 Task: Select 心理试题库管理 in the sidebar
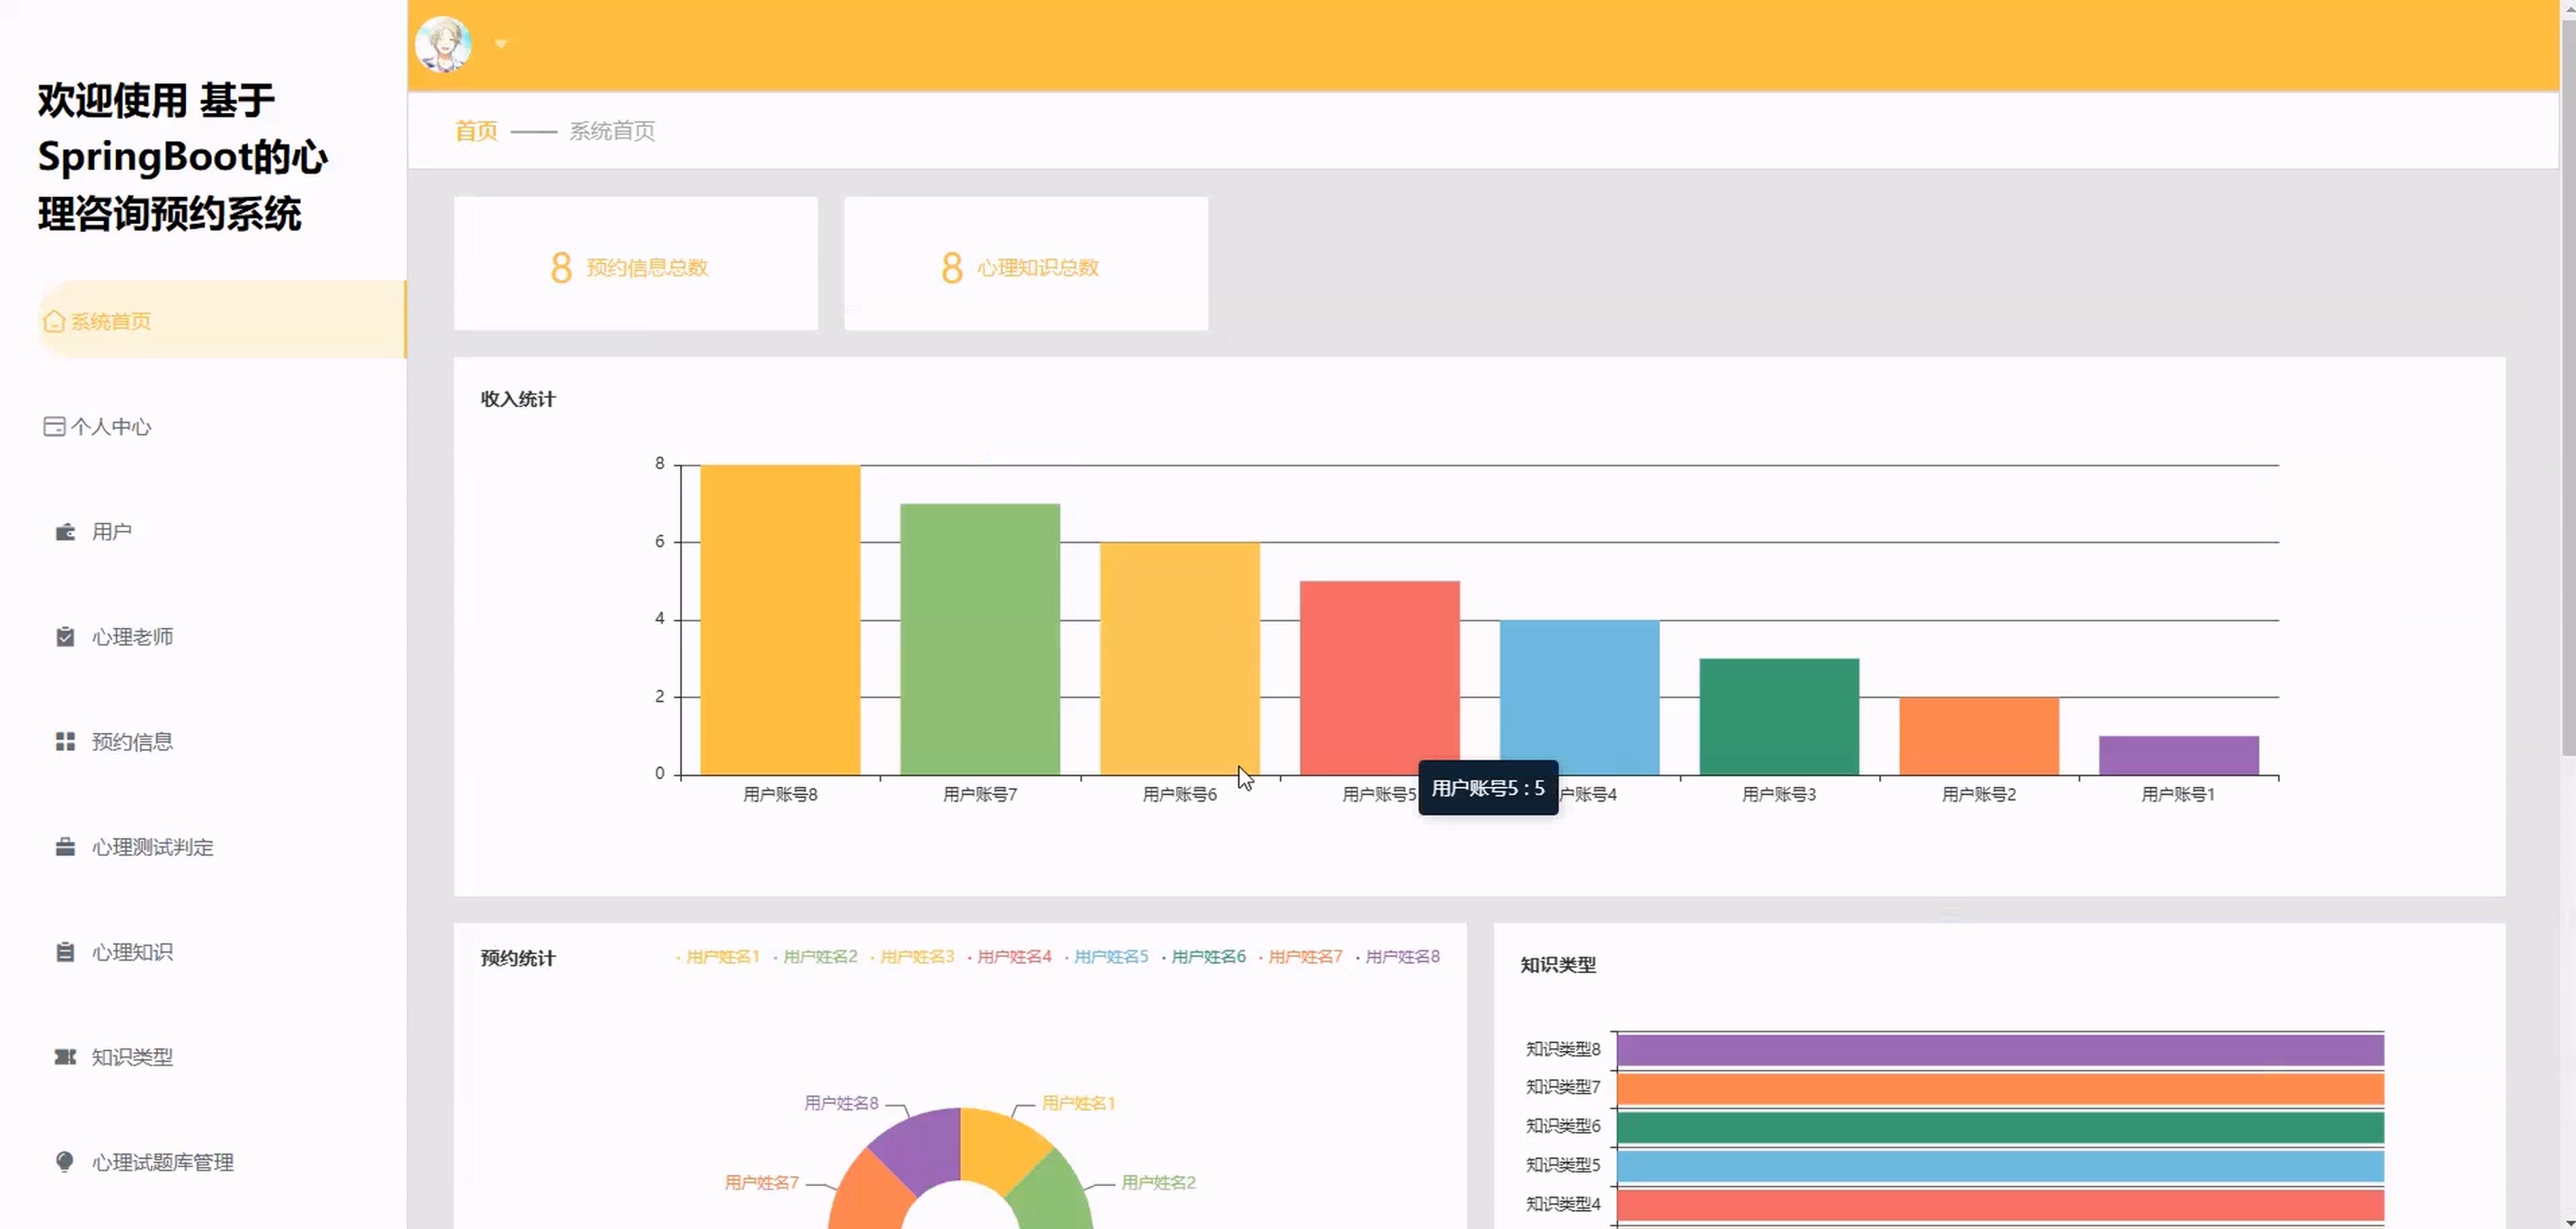pos(162,1162)
